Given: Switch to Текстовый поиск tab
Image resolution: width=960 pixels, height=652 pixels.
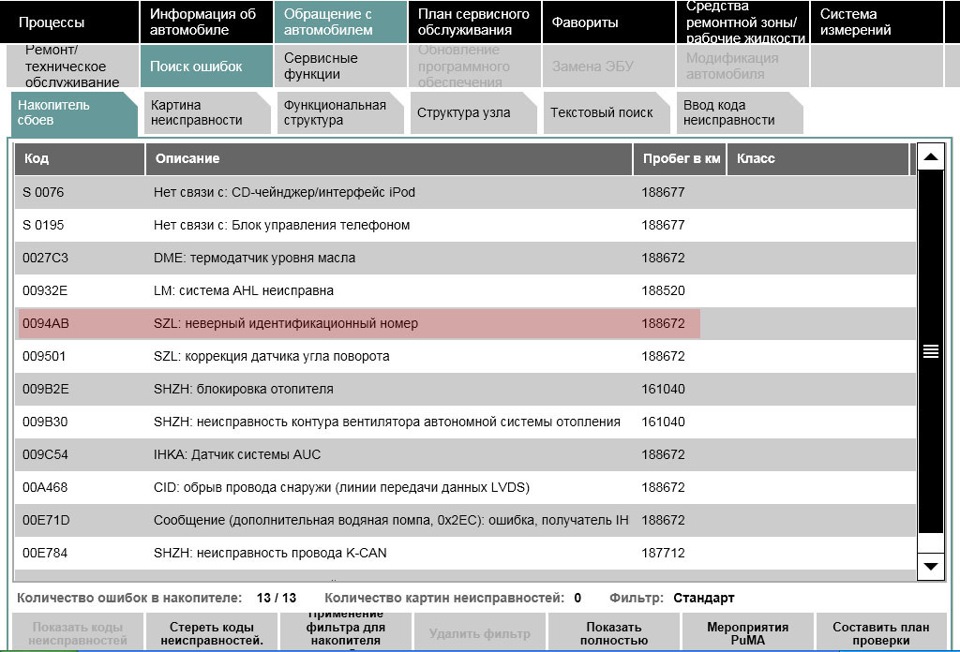Looking at the screenshot, I should point(606,113).
